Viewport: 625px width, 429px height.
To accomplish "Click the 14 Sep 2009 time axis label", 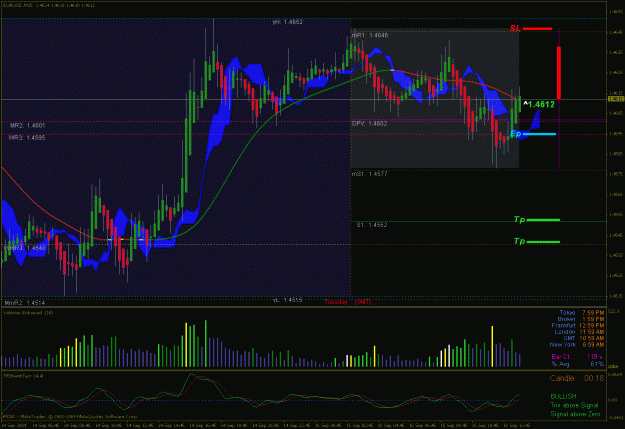I will (12, 425).
